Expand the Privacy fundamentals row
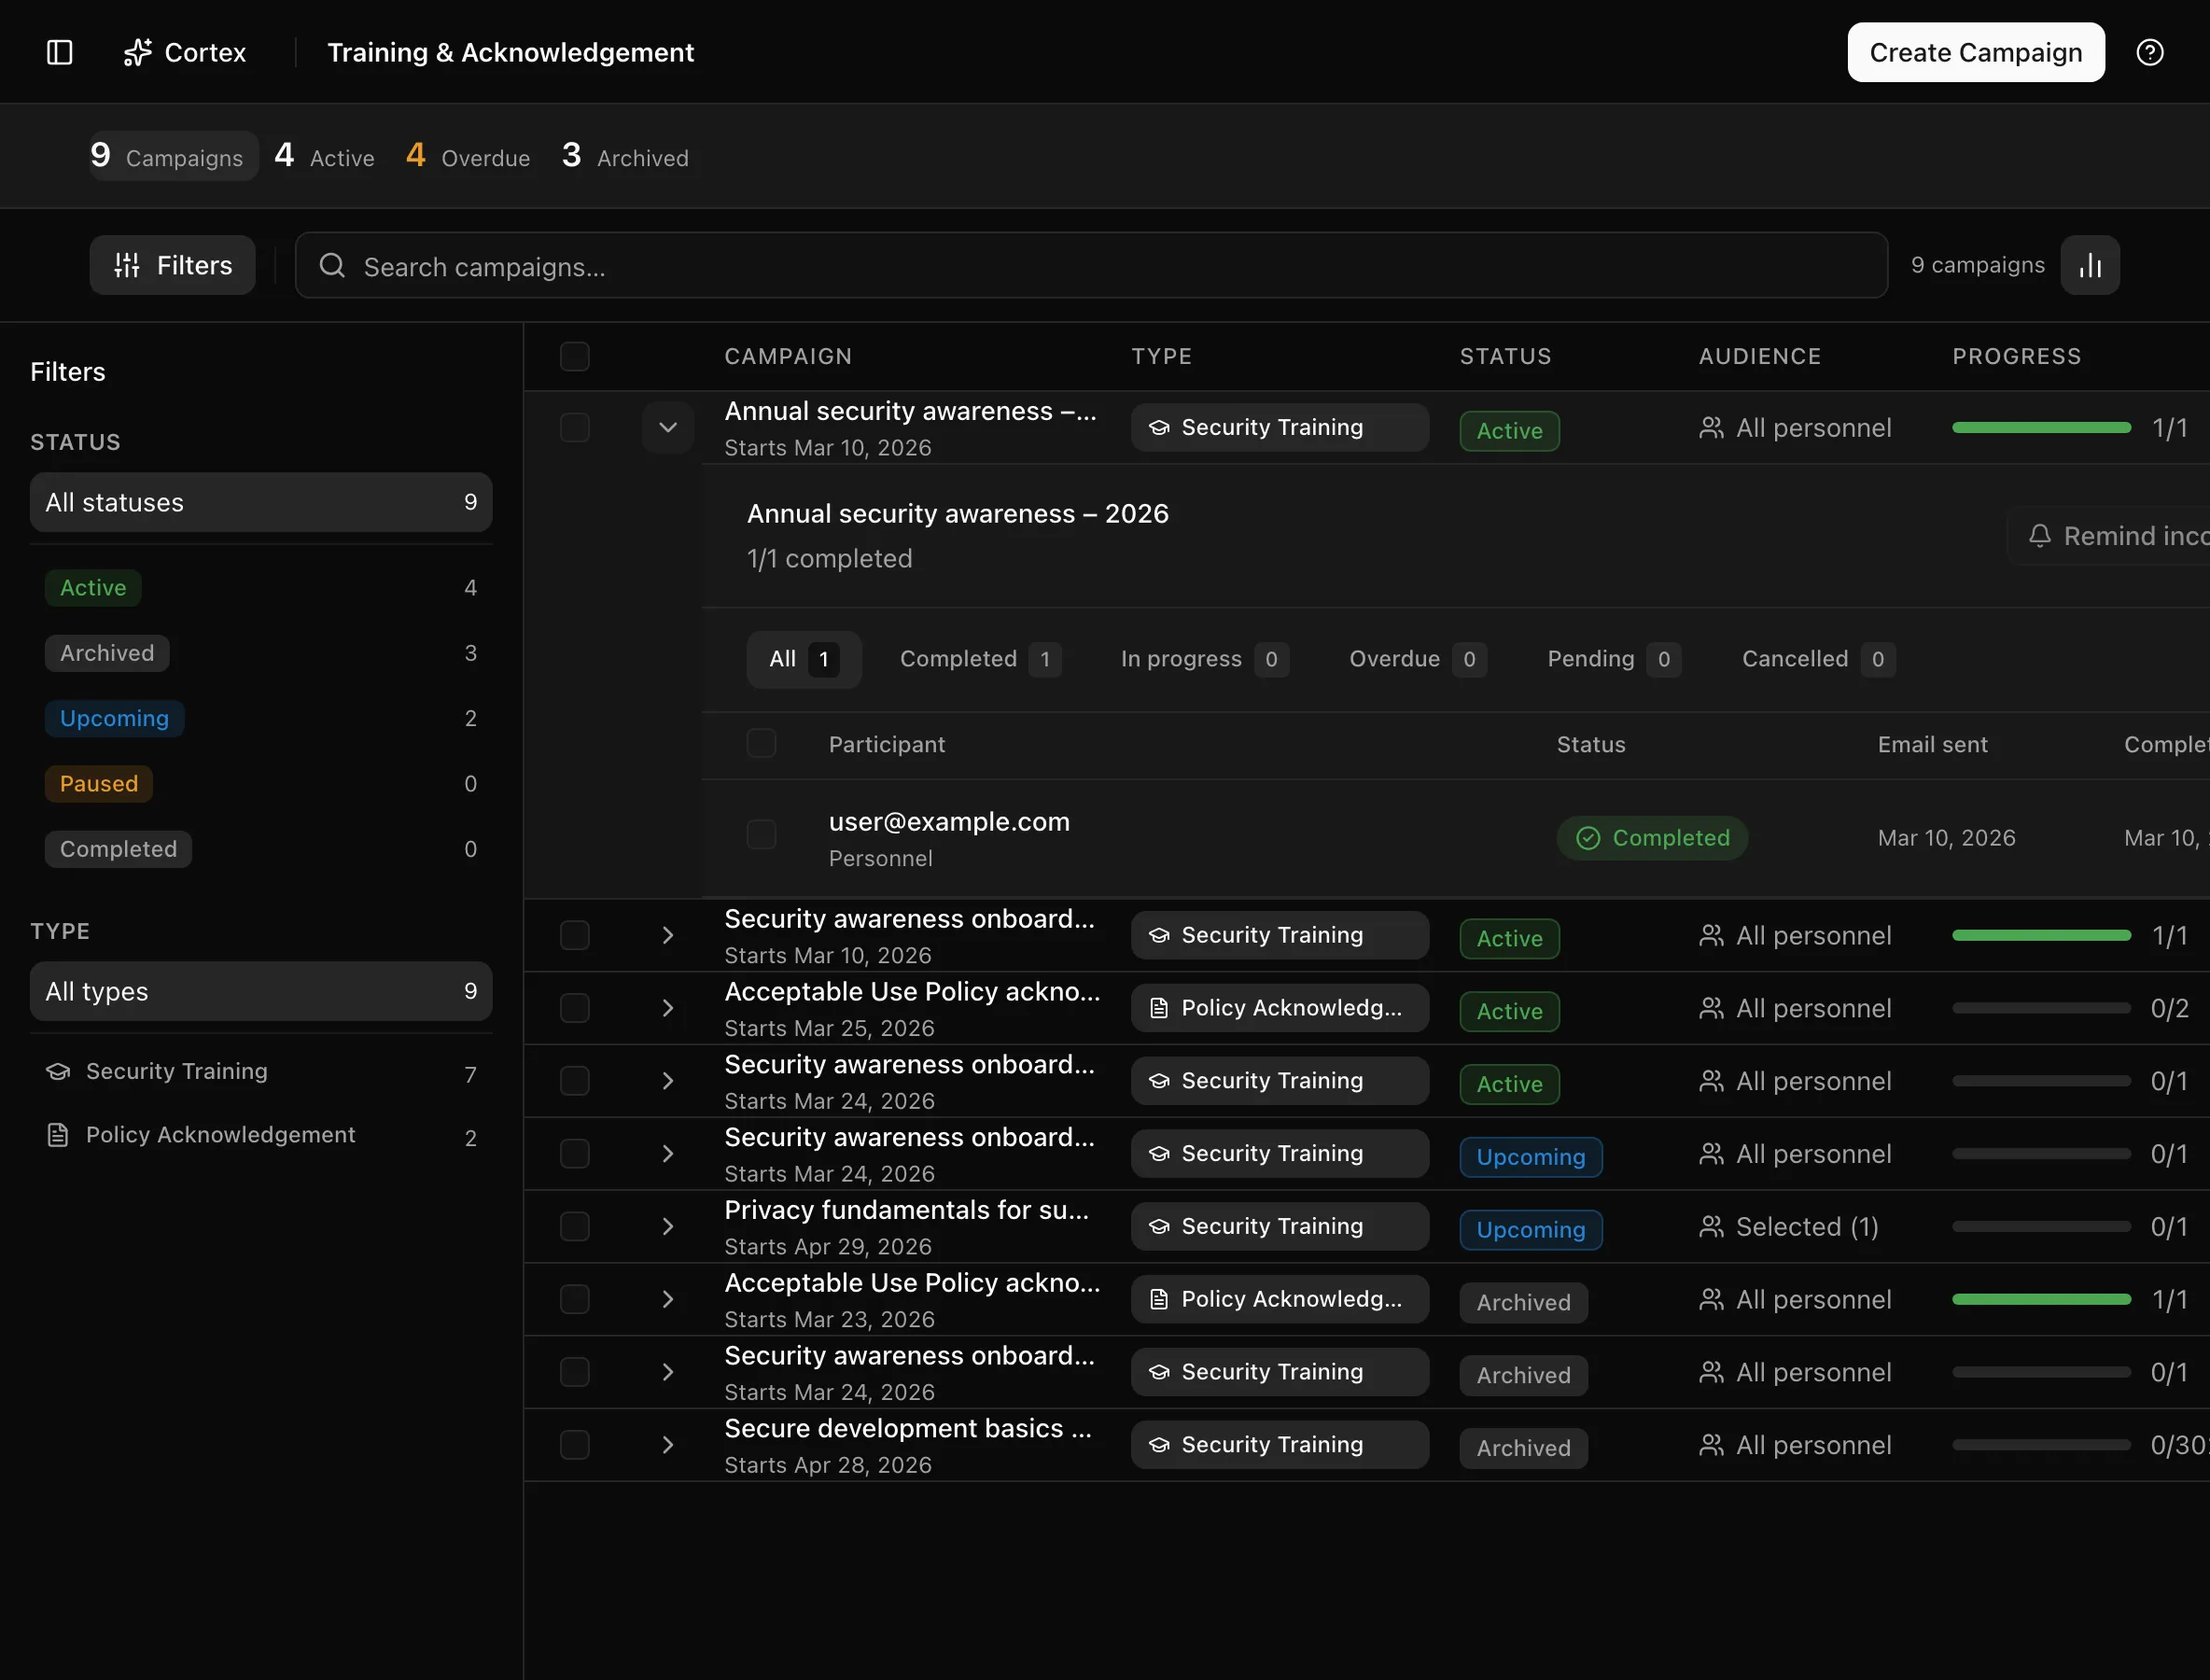The image size is (2210, 1680). (667, 1226)
